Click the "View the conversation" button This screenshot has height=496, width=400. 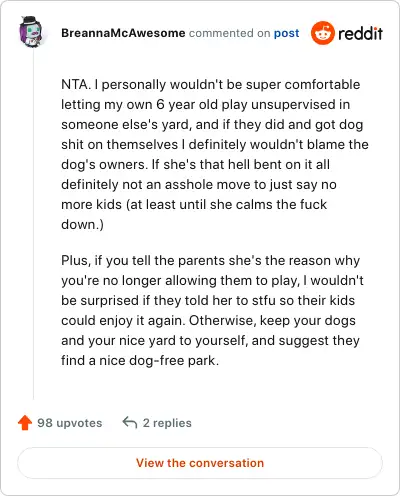click(200, 463)
